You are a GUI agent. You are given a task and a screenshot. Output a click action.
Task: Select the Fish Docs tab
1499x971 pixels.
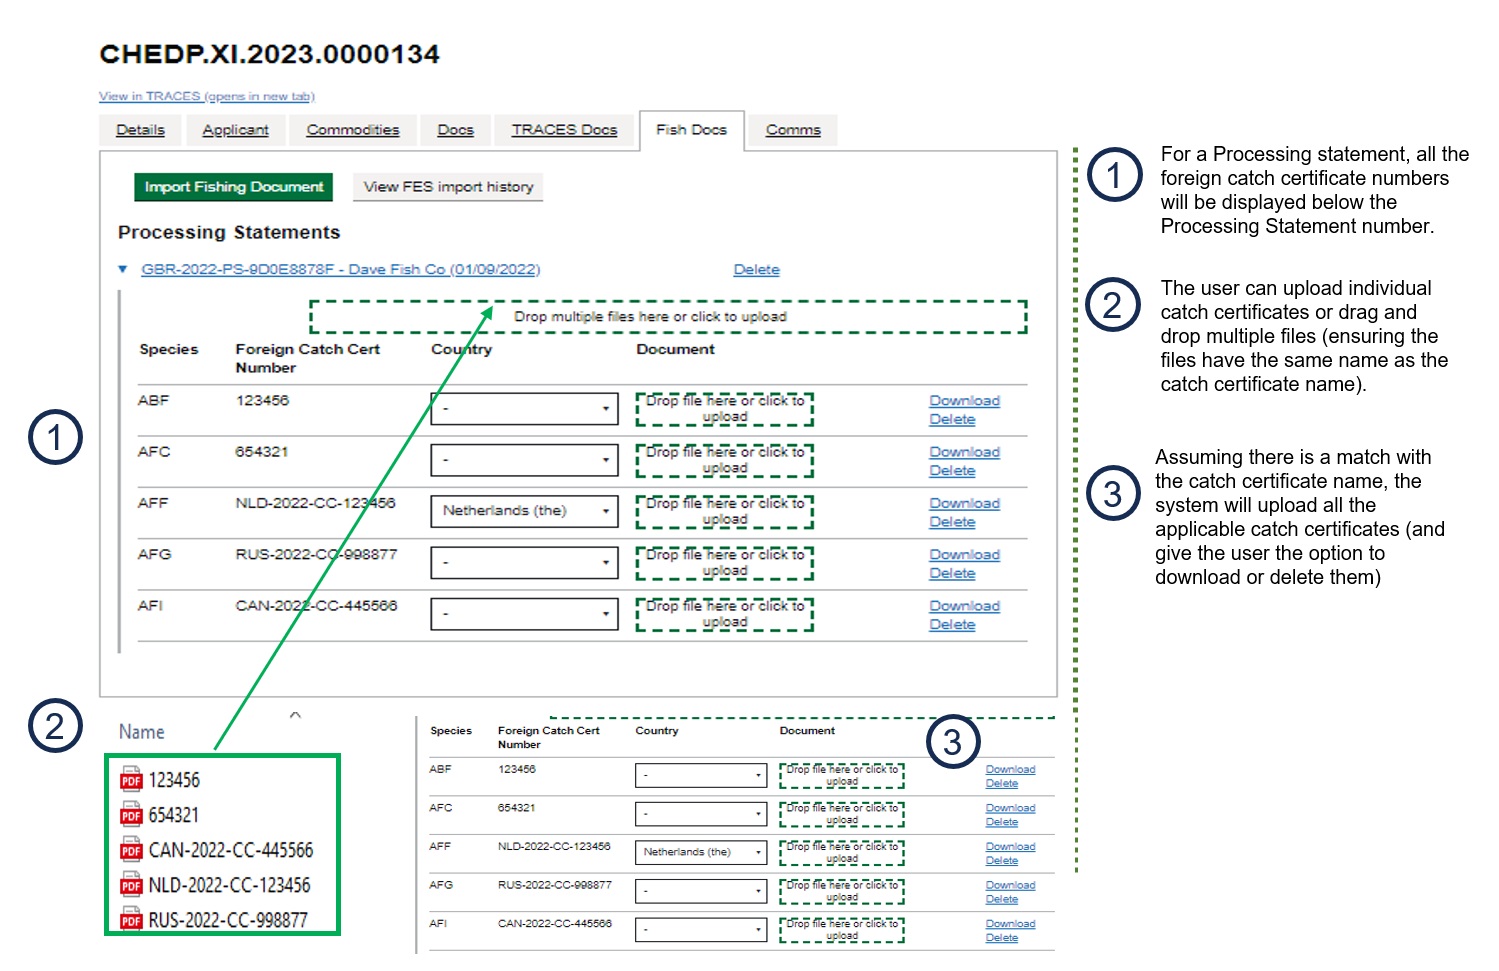[692, 130]
